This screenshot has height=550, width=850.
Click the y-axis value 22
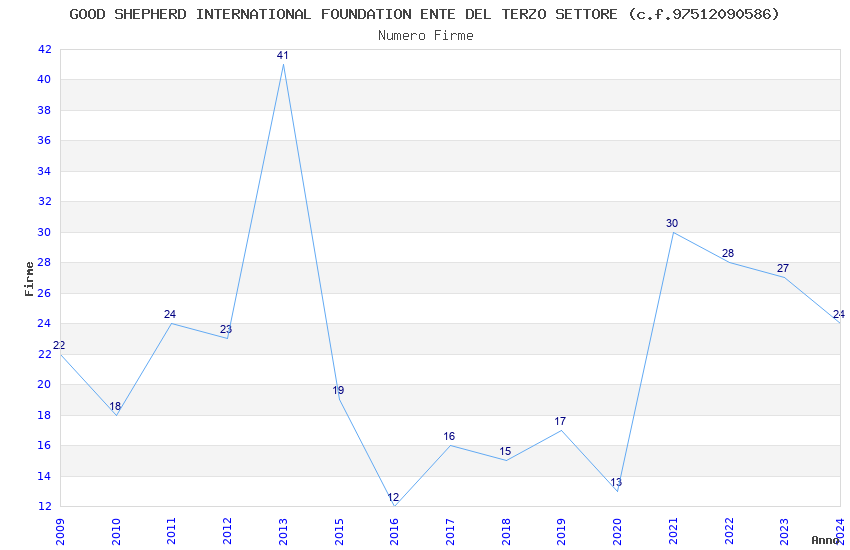pyautogui.click(x=44, y=354)
